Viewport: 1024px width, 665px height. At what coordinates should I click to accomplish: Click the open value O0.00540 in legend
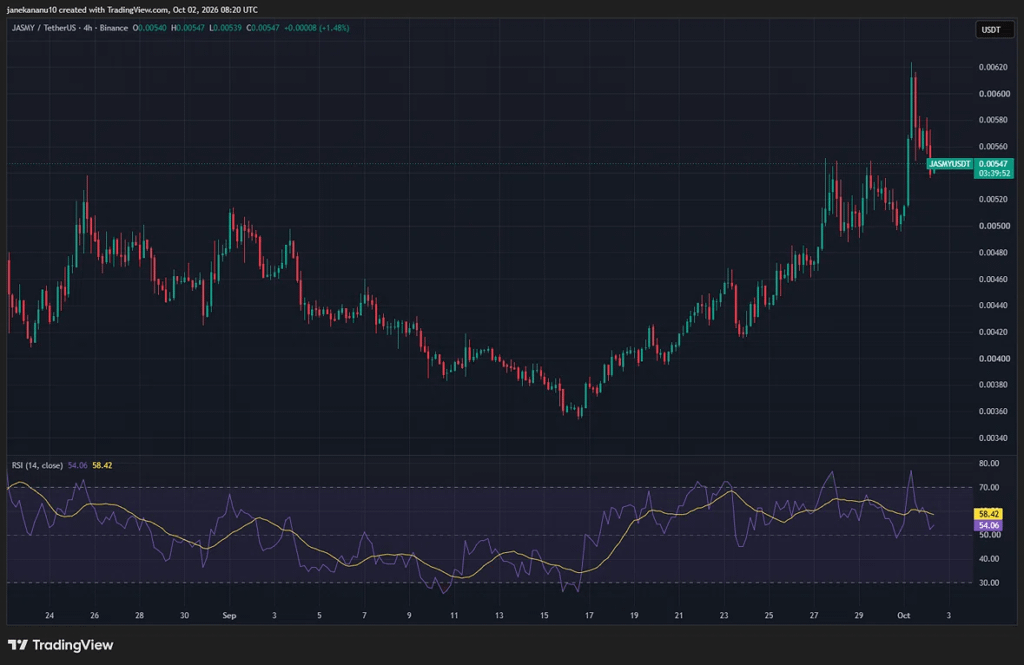click(x=150, y=28)
